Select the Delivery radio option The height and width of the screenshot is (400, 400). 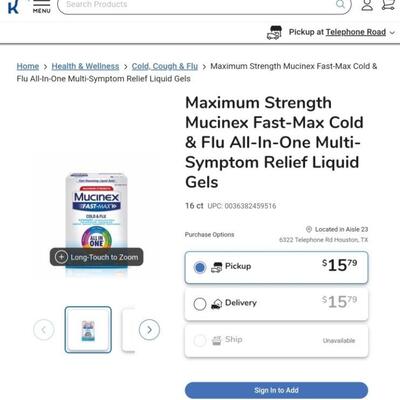(200, 304)
